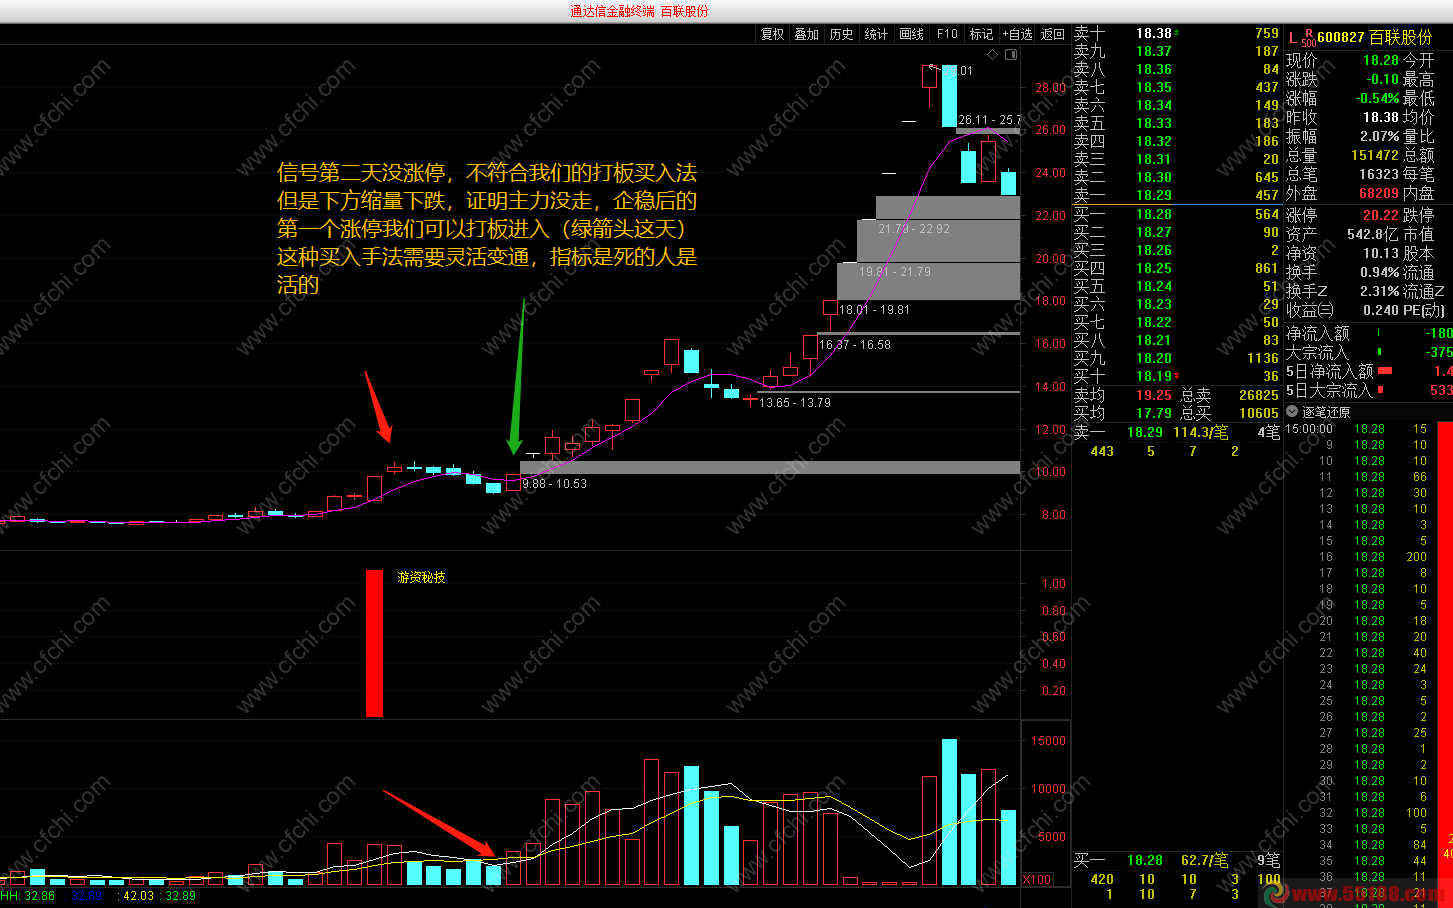The width and height of the screenshot is (1453, 908).
Task: Click the 总量 value 151472
Action: click(1375, 155)
